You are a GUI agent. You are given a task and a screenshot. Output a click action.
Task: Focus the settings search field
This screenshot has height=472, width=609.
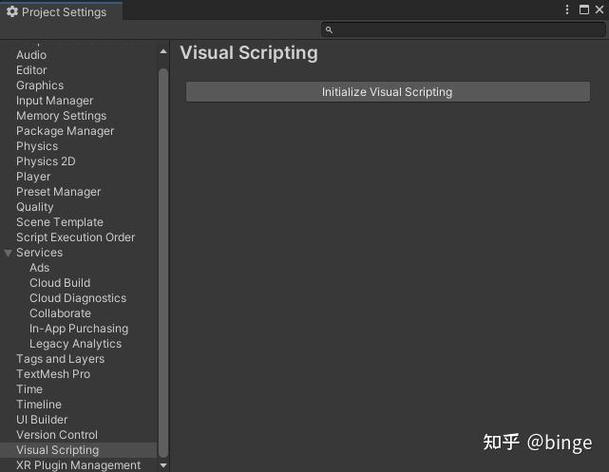[463, 30]
